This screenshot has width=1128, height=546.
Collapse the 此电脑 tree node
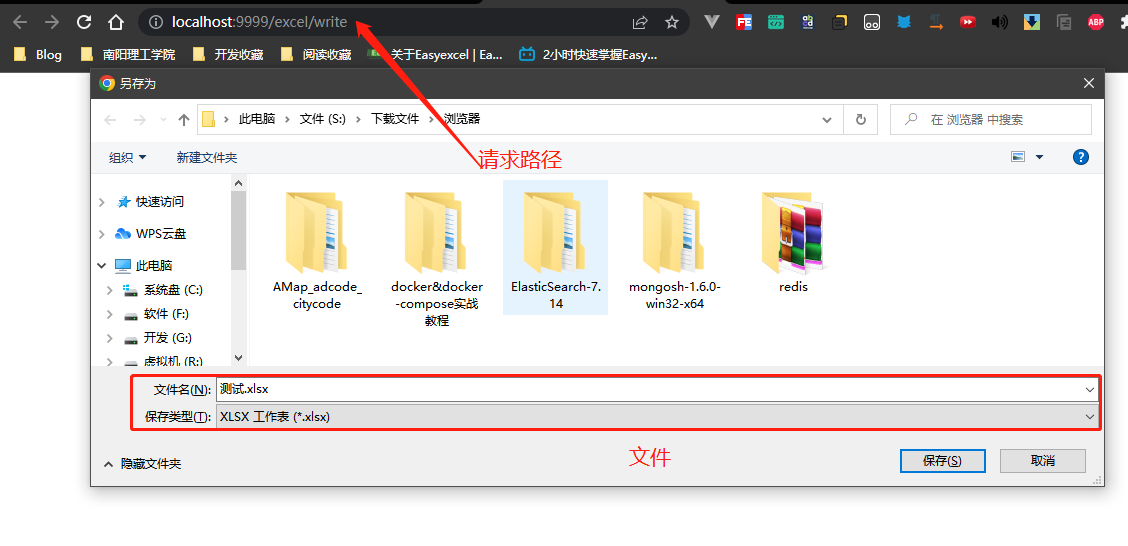pyautogui.click(x=102, y=266)
